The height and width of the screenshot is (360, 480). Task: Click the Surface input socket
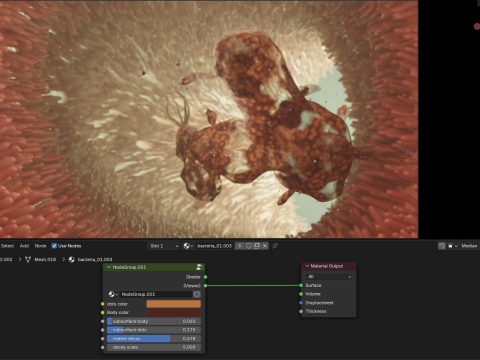[x=301, y=285]
